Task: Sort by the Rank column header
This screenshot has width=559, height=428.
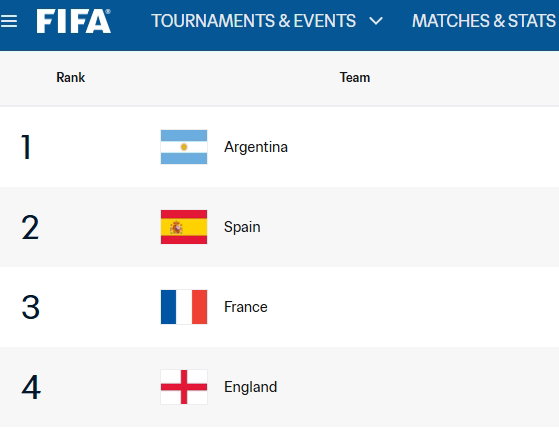Action: (x=71, y=77)
